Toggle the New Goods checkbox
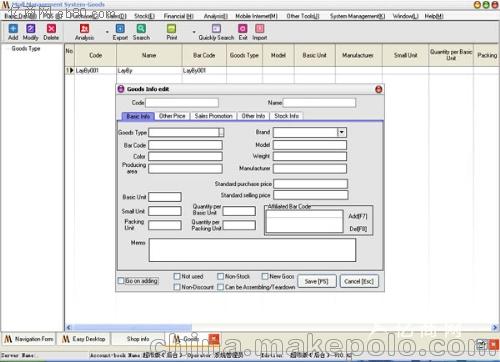 coord(265,276)
